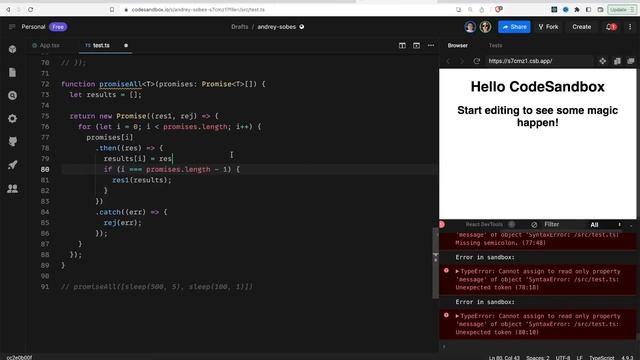Click the browser address bar URL
This screenshot has width=640, height=360.
click(x=198, y=9)
